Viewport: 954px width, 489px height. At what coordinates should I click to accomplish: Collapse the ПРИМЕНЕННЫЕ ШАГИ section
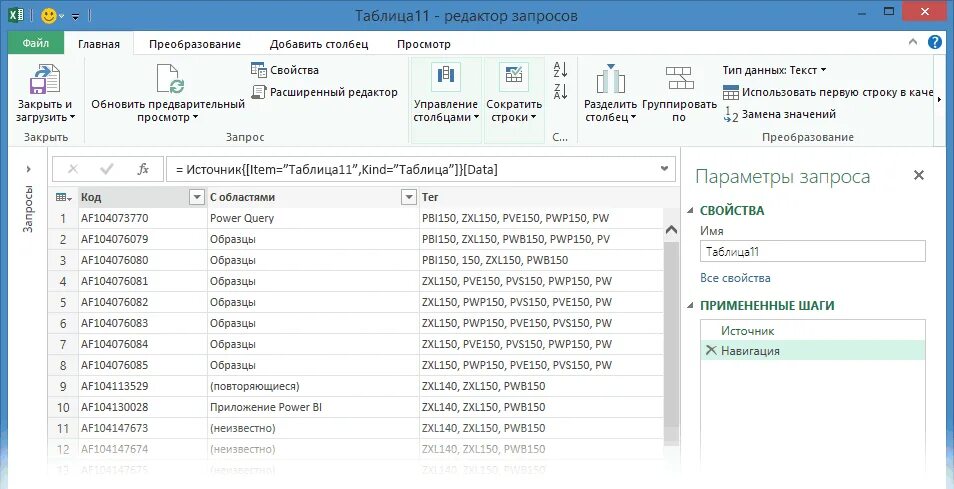(691, 305)
